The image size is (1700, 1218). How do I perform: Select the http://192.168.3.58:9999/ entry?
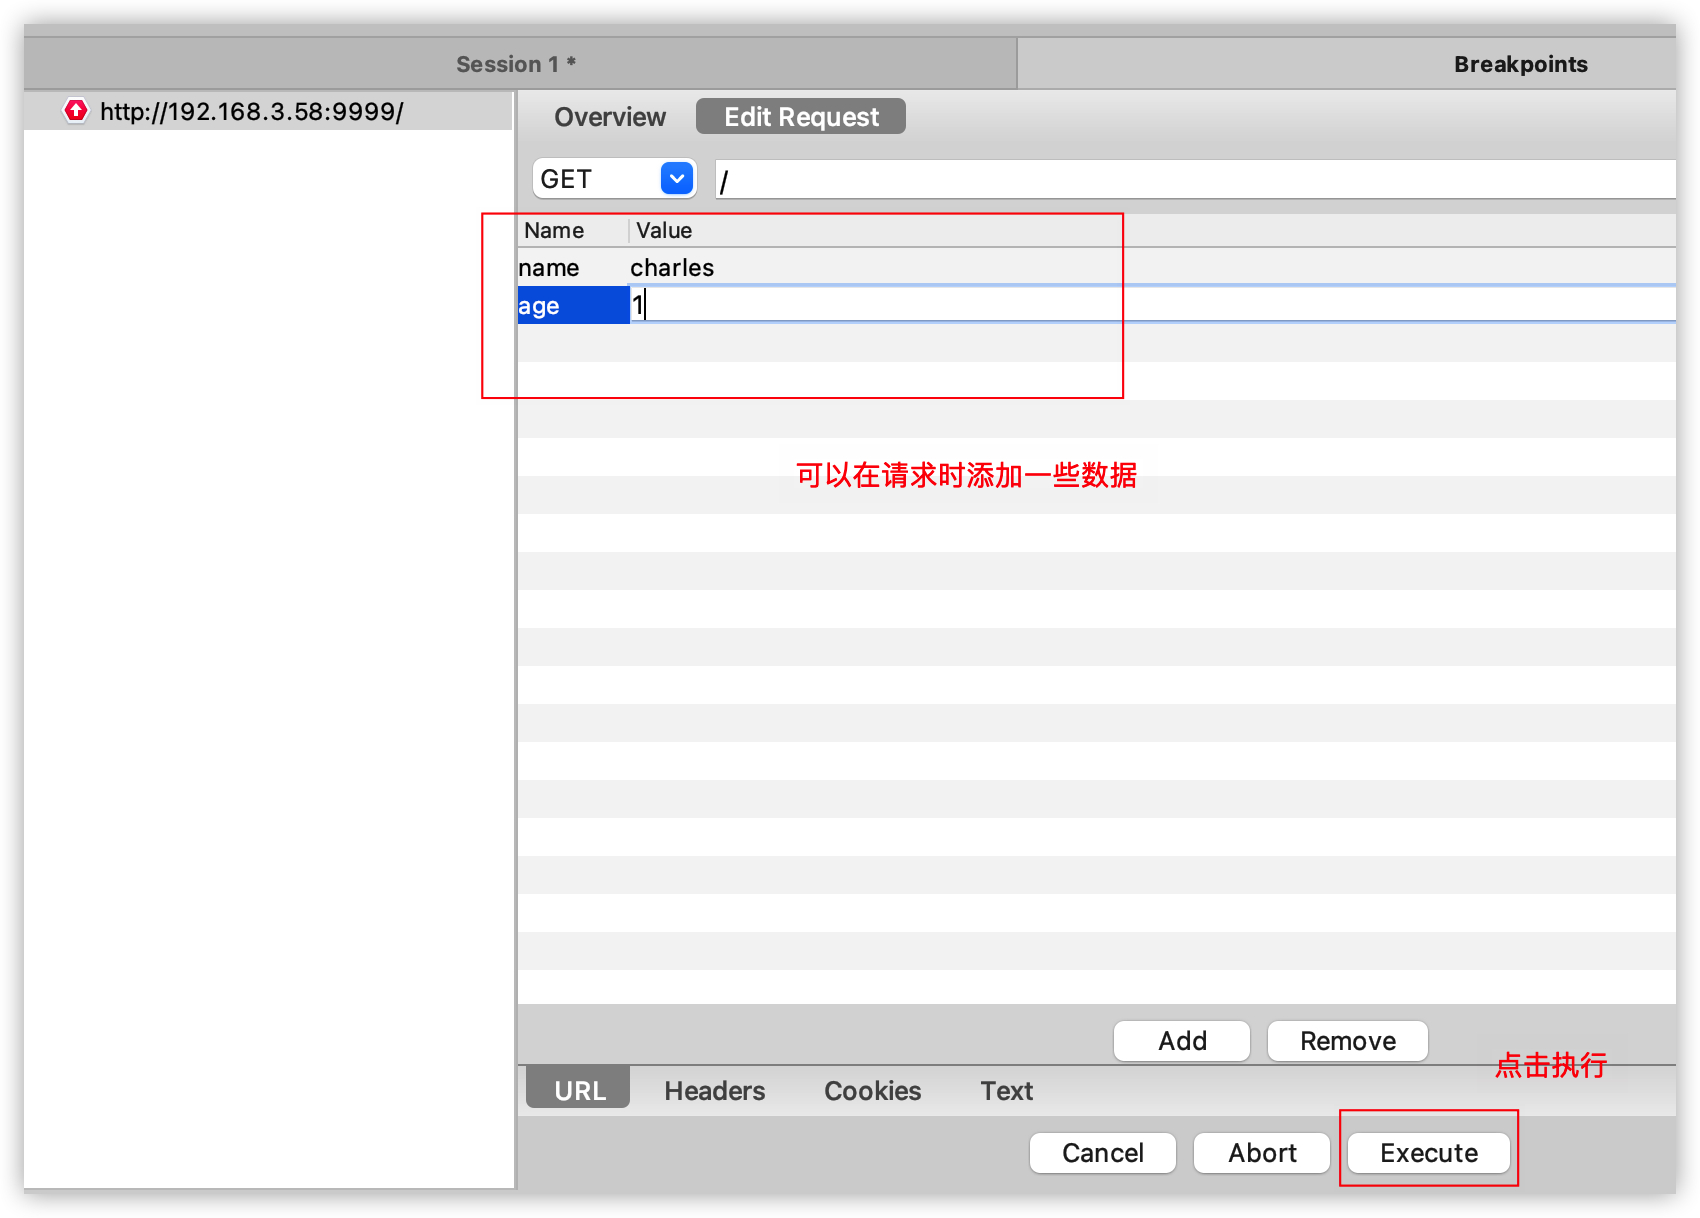pos(251,111)
